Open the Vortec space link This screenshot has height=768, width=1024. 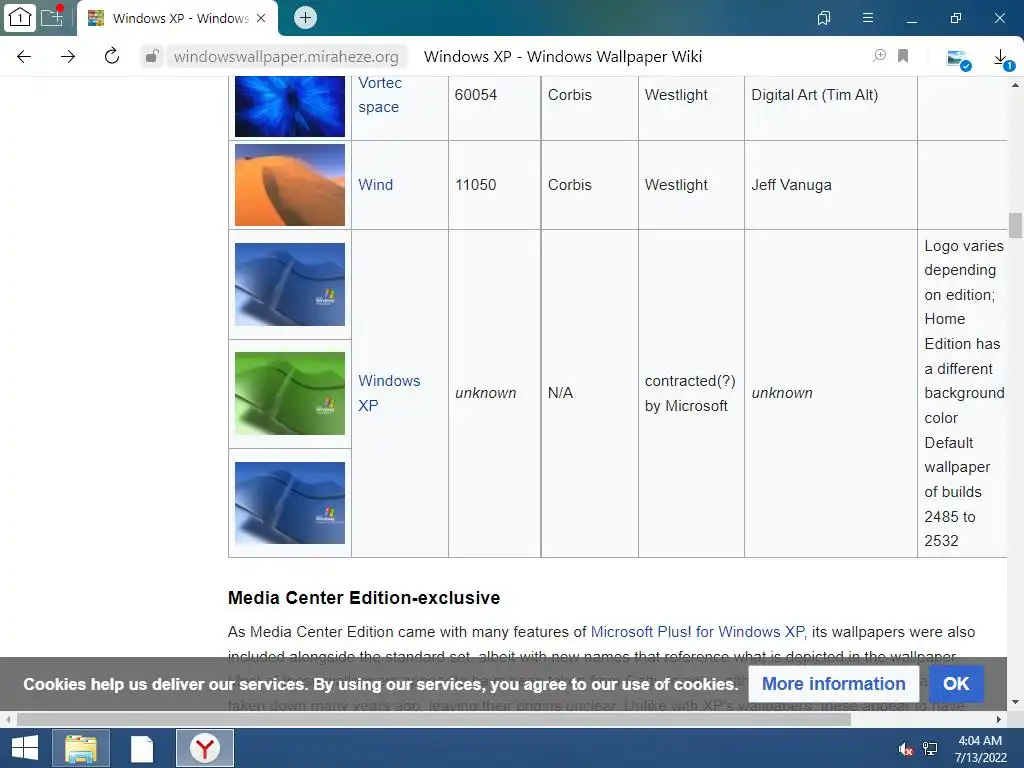tap(379, 95)
